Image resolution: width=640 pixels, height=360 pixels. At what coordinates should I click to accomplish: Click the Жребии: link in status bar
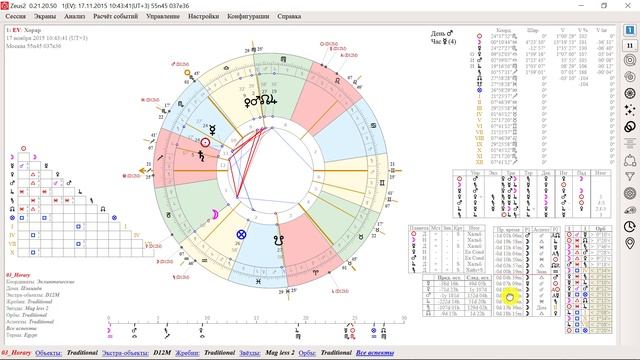pyautogui.click(x=187, y=353)
